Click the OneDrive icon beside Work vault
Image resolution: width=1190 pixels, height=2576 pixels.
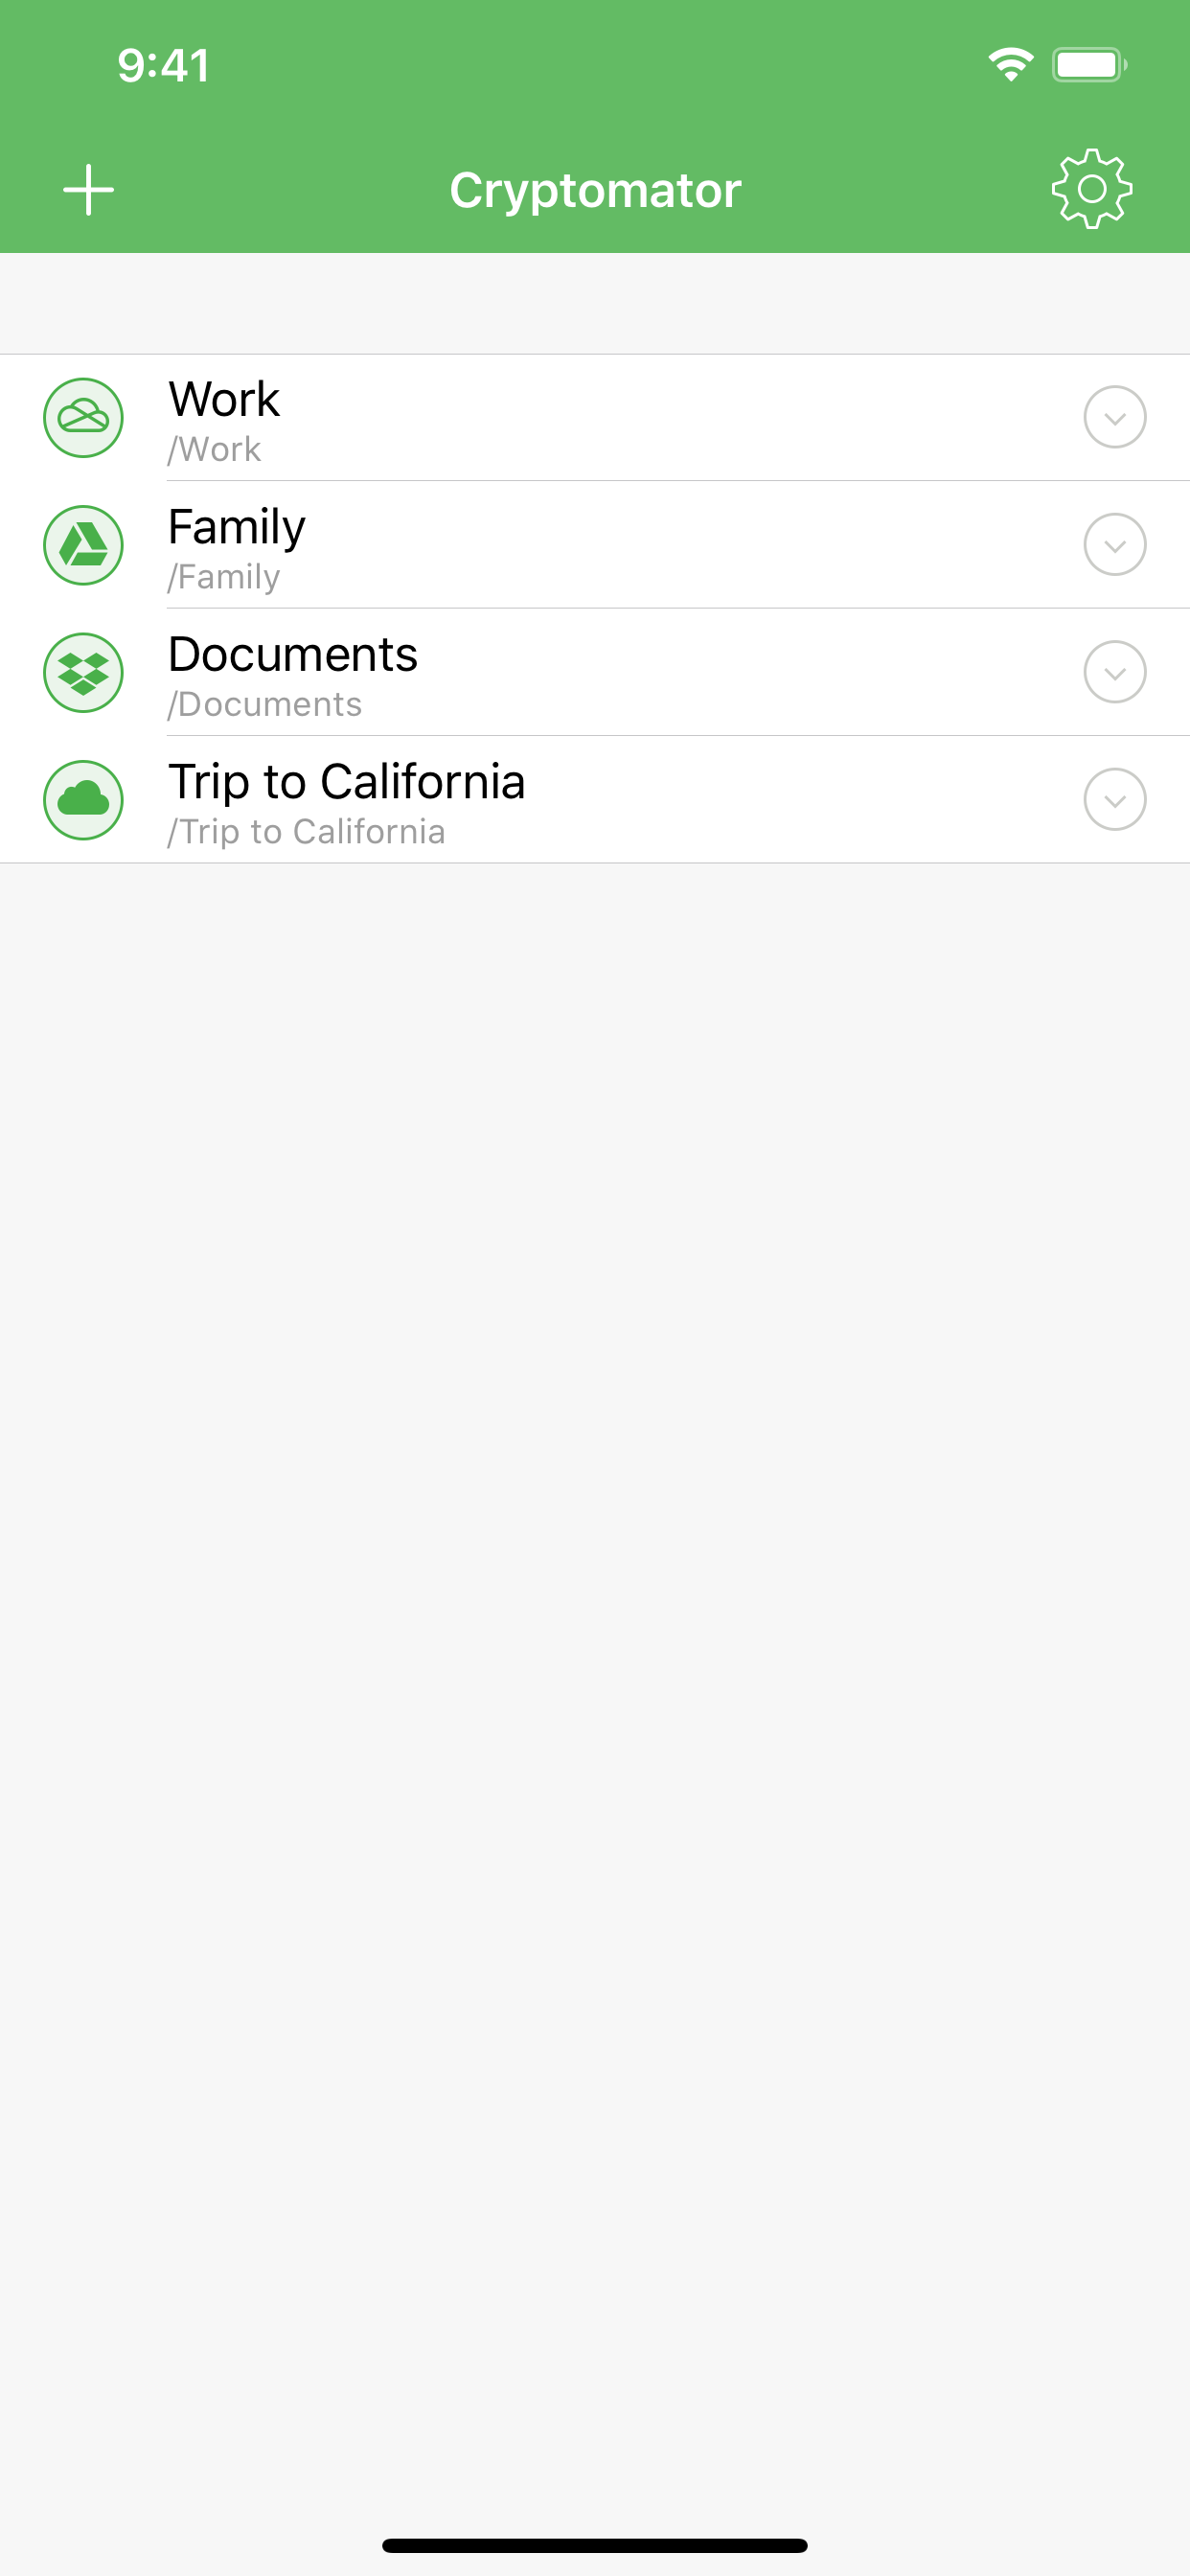(84, 418)
